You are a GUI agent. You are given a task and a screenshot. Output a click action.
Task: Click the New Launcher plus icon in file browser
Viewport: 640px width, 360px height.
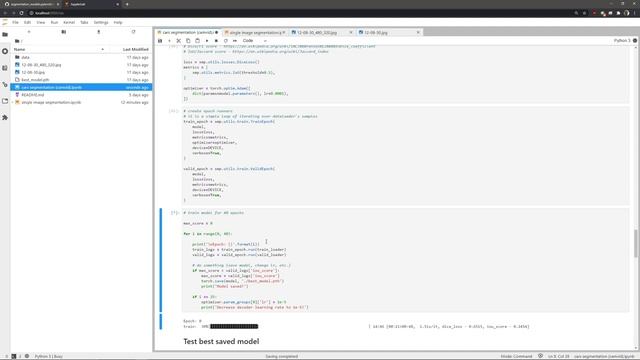point(29,32)
